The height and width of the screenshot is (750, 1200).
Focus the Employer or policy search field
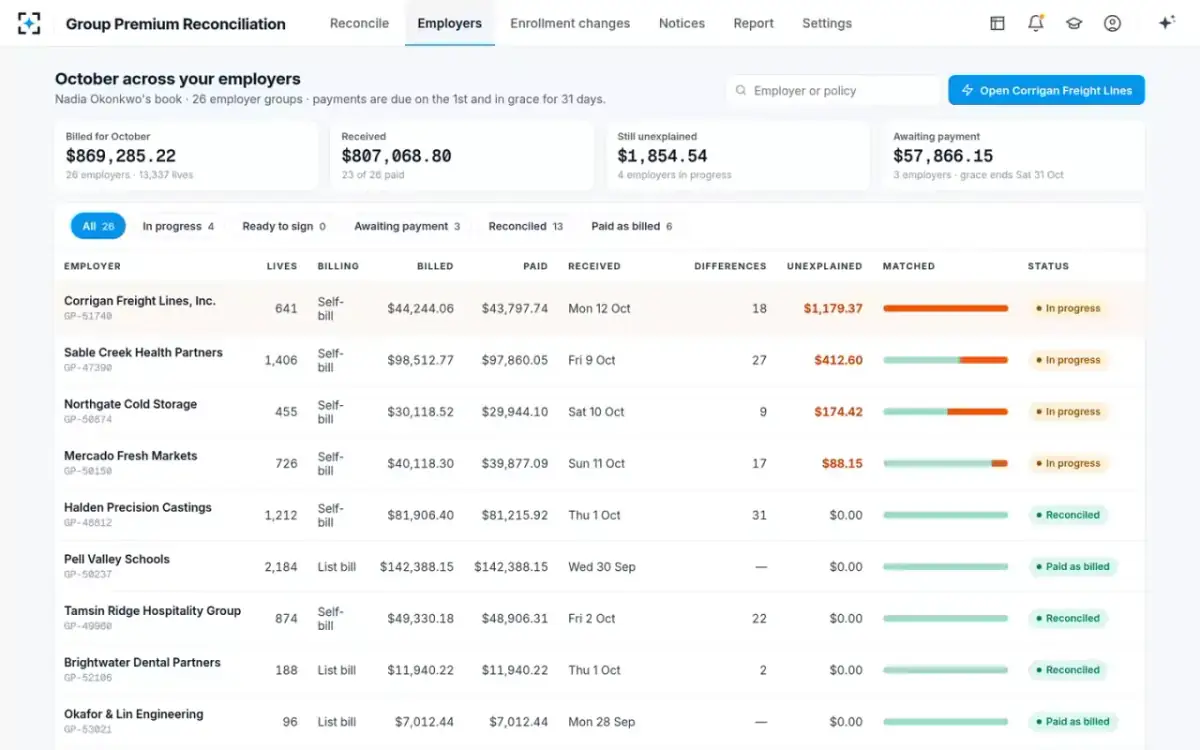pos(833,90)
